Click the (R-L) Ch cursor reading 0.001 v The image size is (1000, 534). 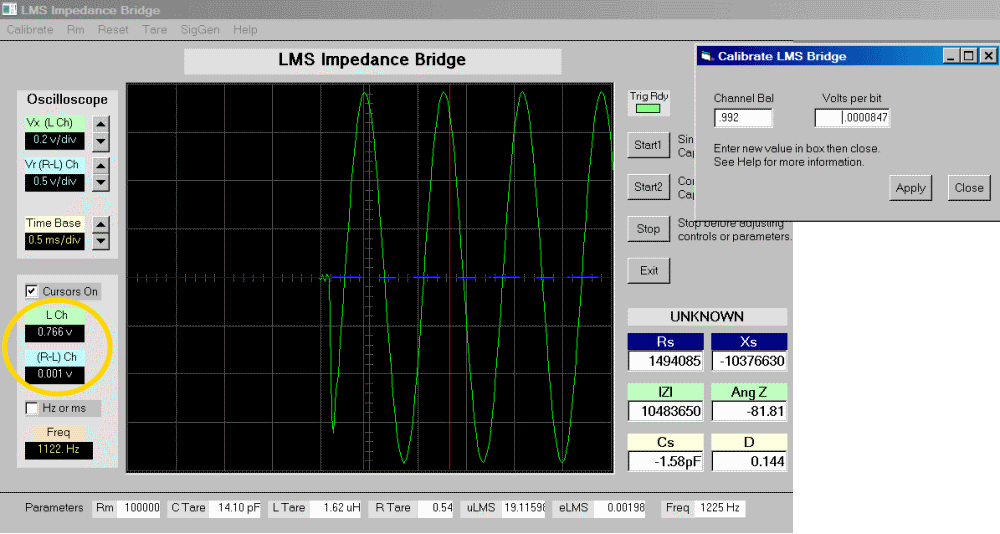[55, 374]
